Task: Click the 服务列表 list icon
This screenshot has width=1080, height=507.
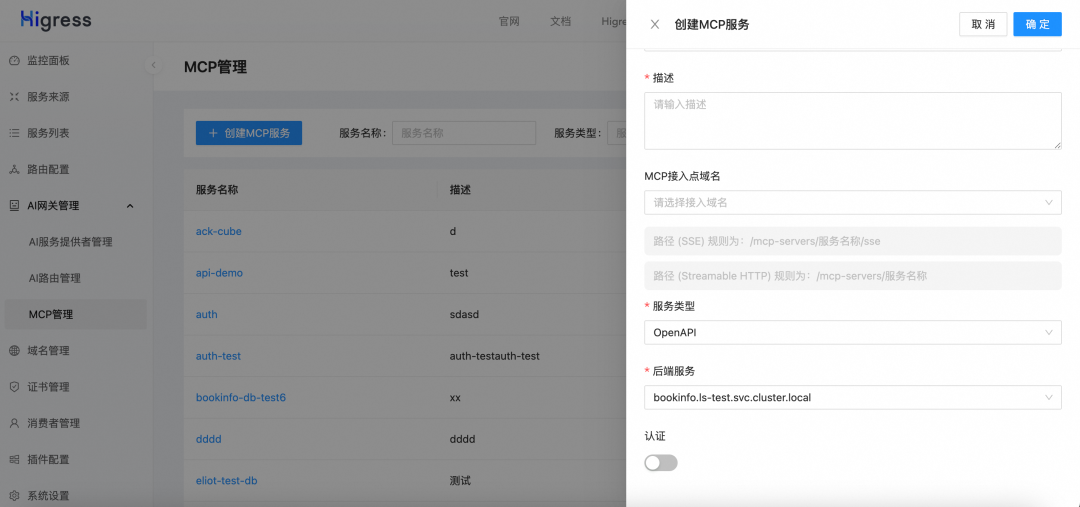Action: (14, 133)
